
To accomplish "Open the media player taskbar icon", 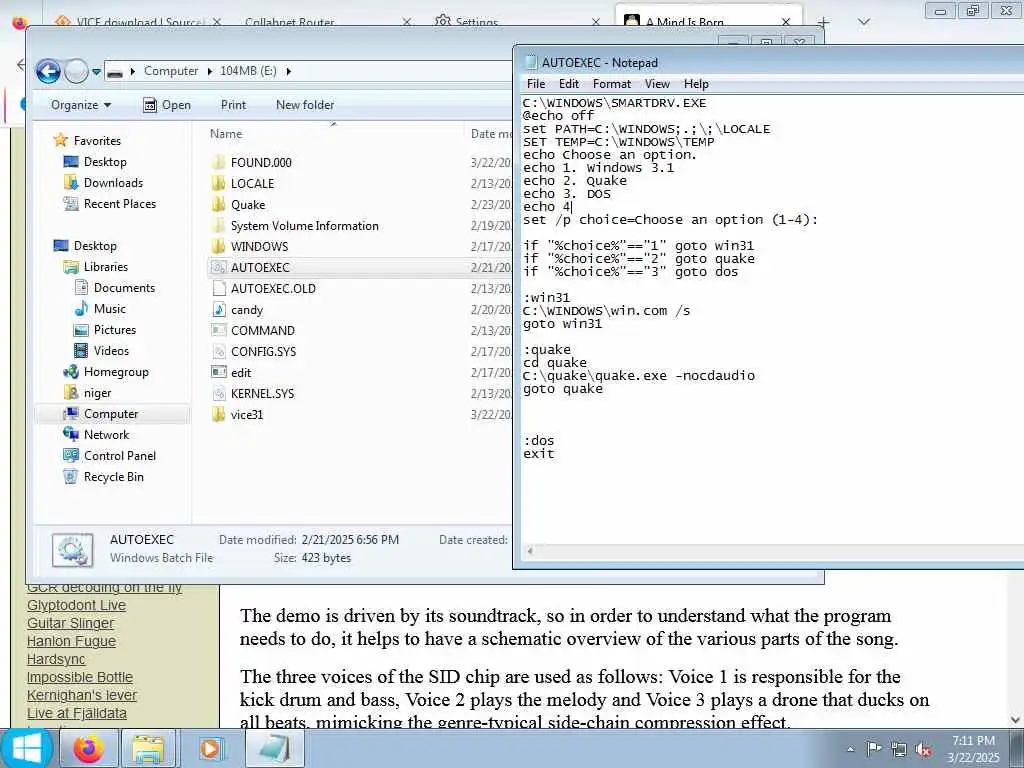I will [x=210, y=748].
